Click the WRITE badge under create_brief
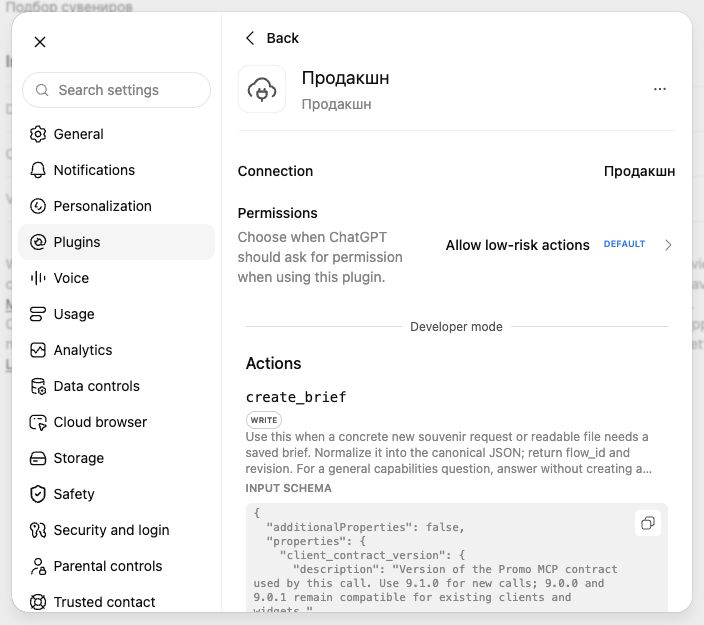The image size is (704, 625). pyautogui.click(x=264, y=420)
